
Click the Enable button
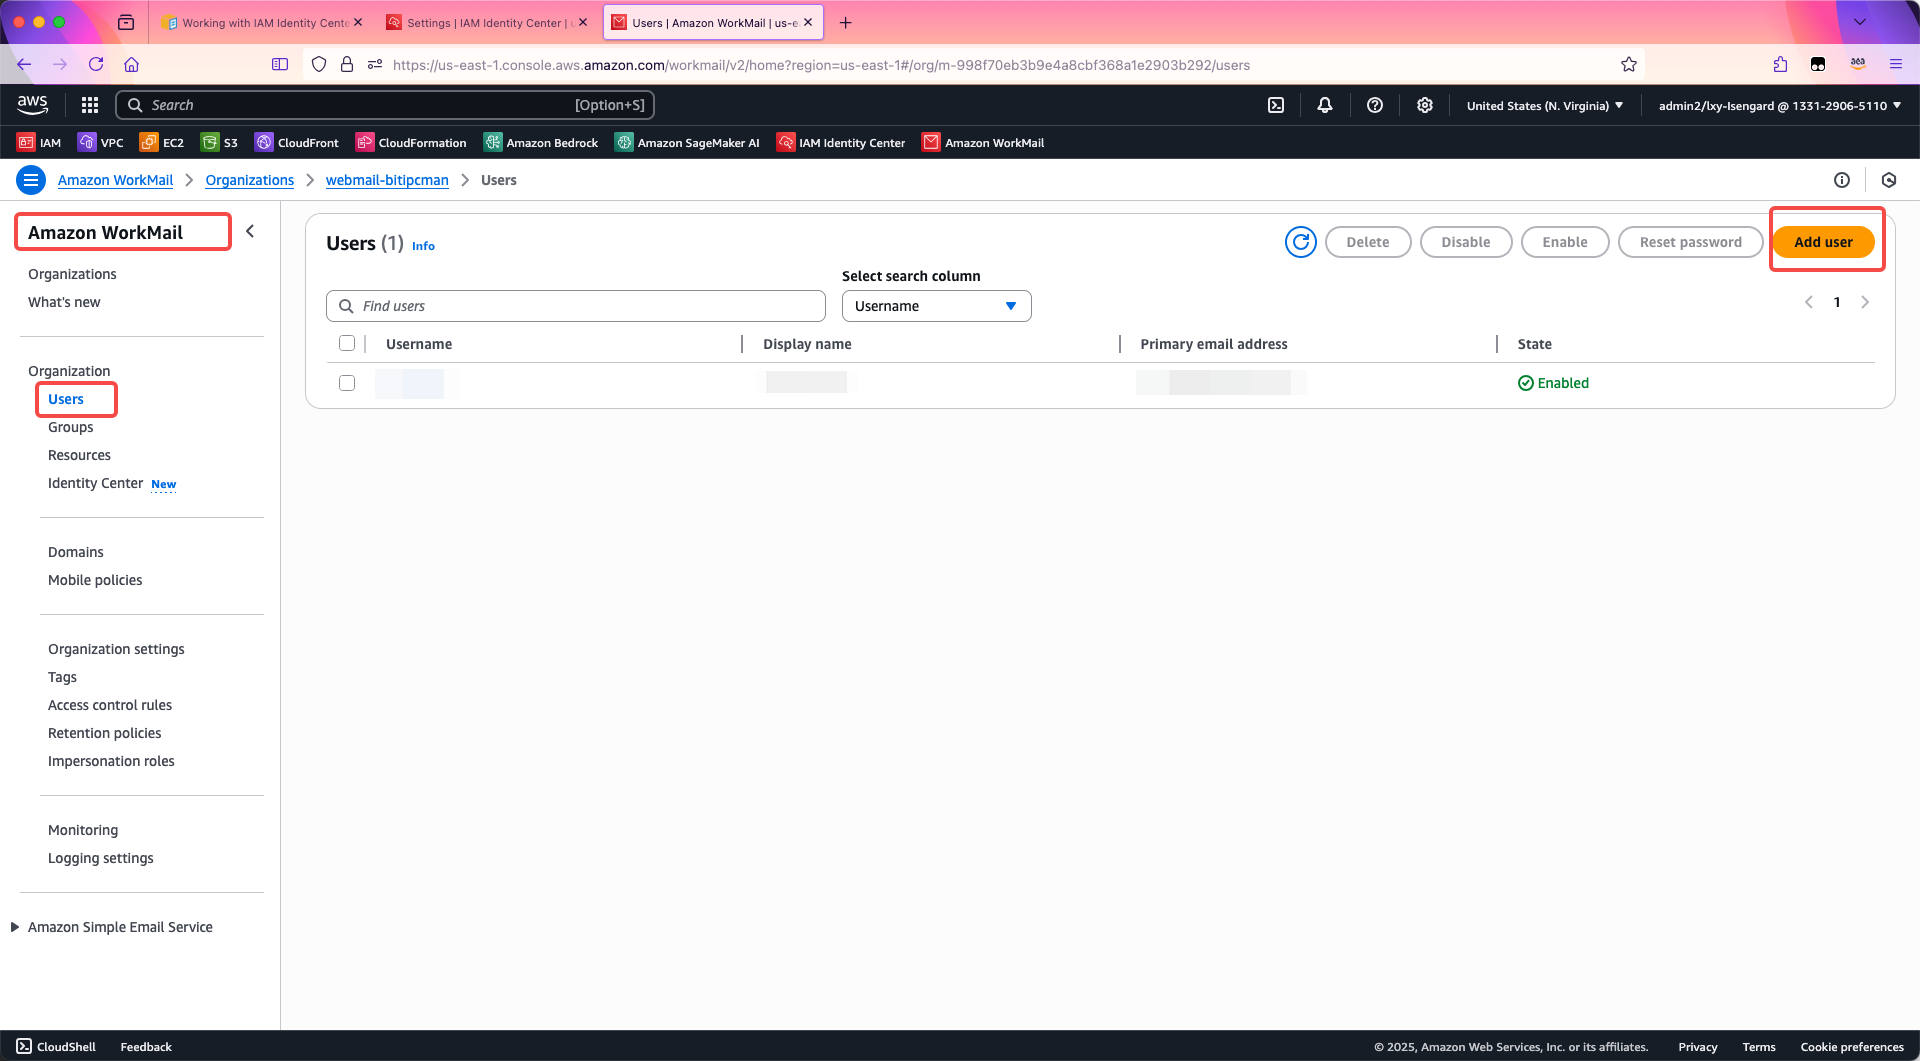coord(1564,242)
